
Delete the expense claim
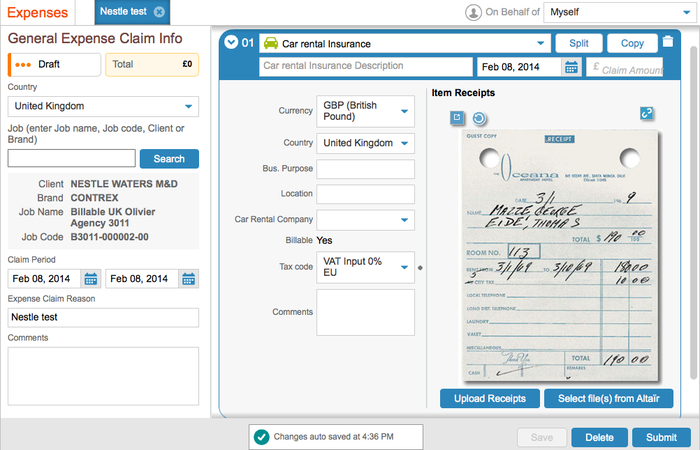[600, 438]
